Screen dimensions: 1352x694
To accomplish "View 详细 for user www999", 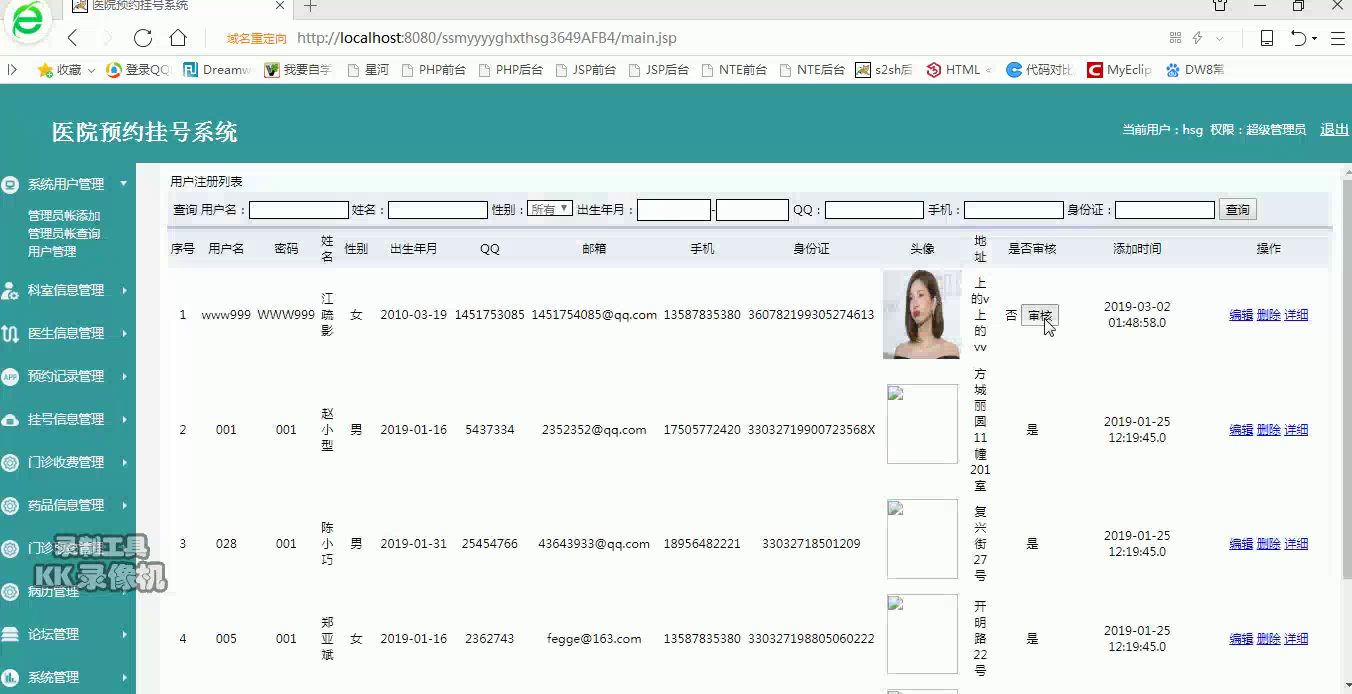I will pos(1296,315).
